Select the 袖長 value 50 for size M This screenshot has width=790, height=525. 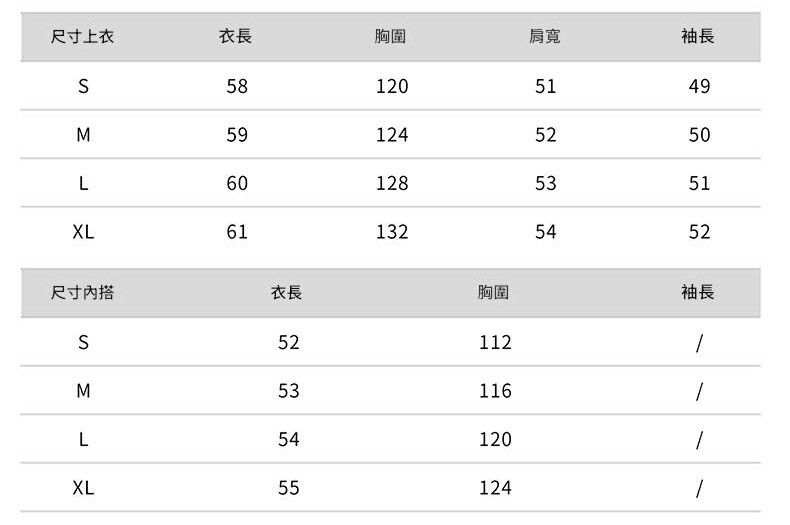(699, 134)
